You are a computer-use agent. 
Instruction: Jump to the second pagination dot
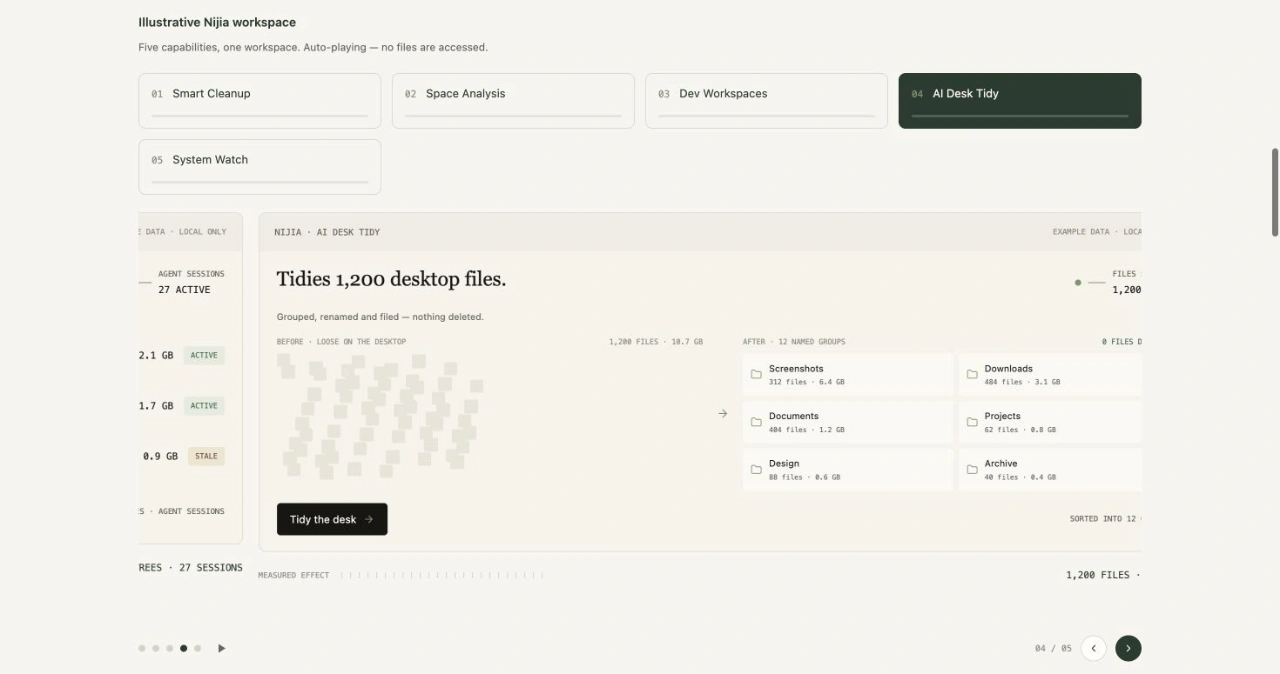point(156,648)
